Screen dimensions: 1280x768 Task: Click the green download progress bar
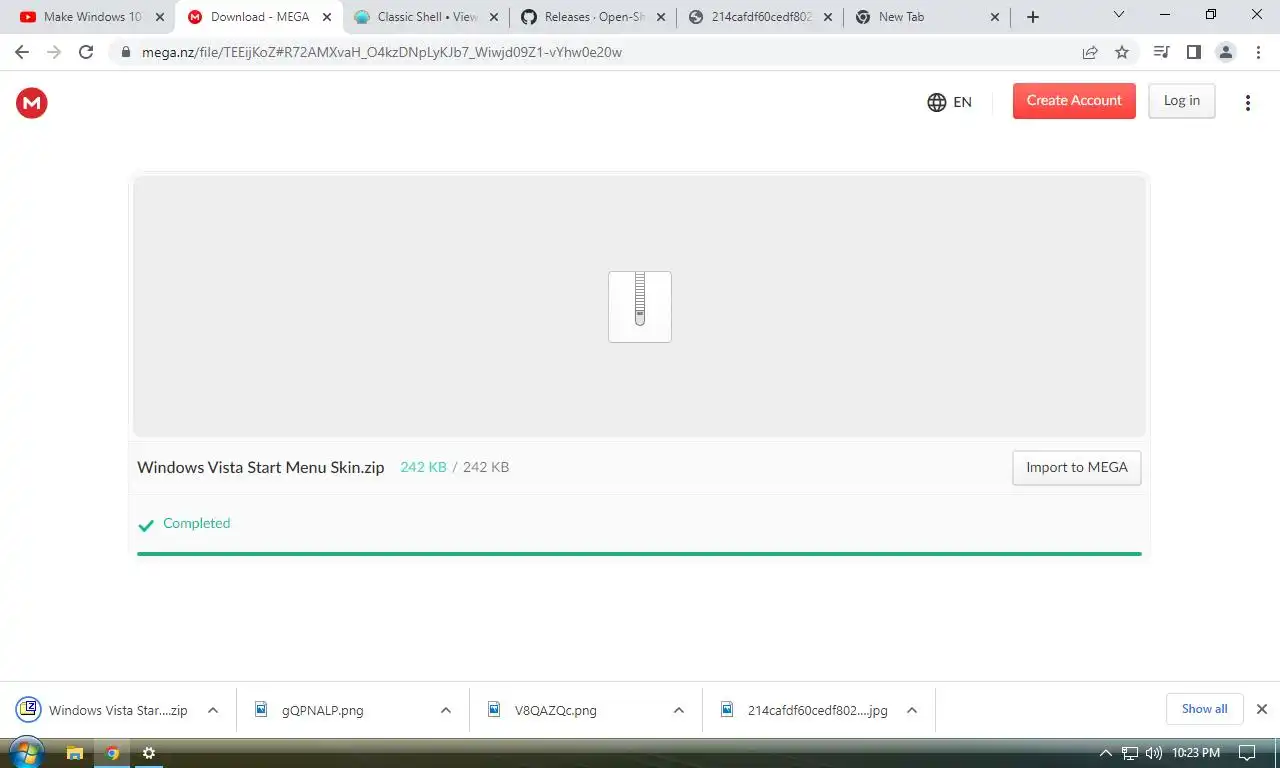pyautogui.click(x=639, y=553)
